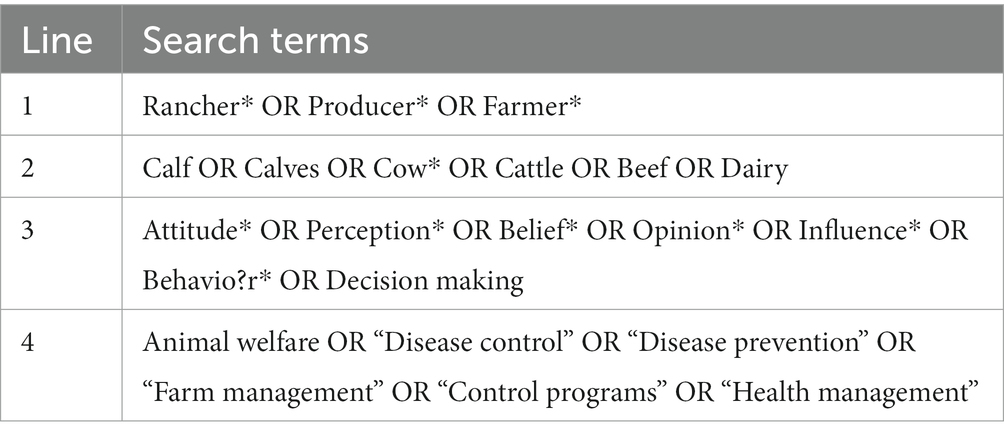1004x439 pixels.
Task: Select line number 3 cell
Action: 61,253
